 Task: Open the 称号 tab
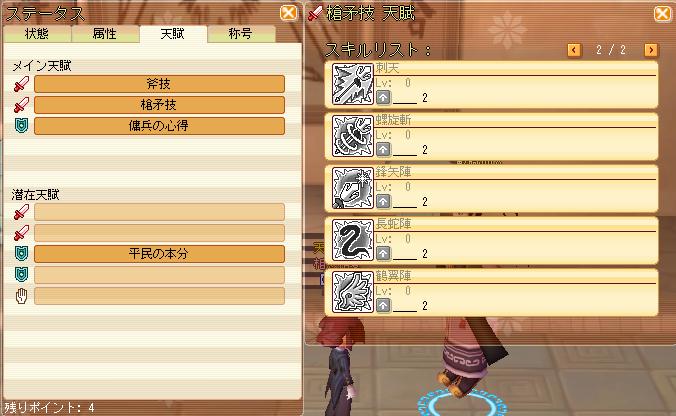(x=241, y=34)
